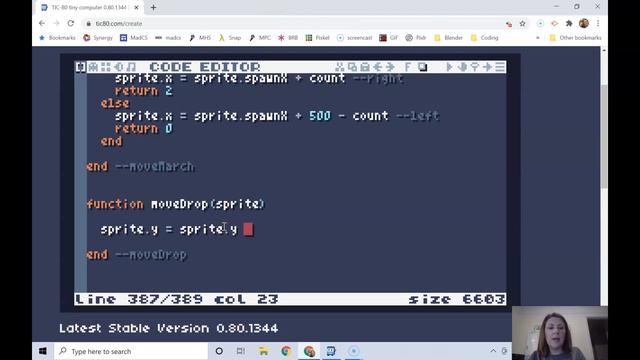Click the Paste icon in code editor toolbar

[365, 67]
